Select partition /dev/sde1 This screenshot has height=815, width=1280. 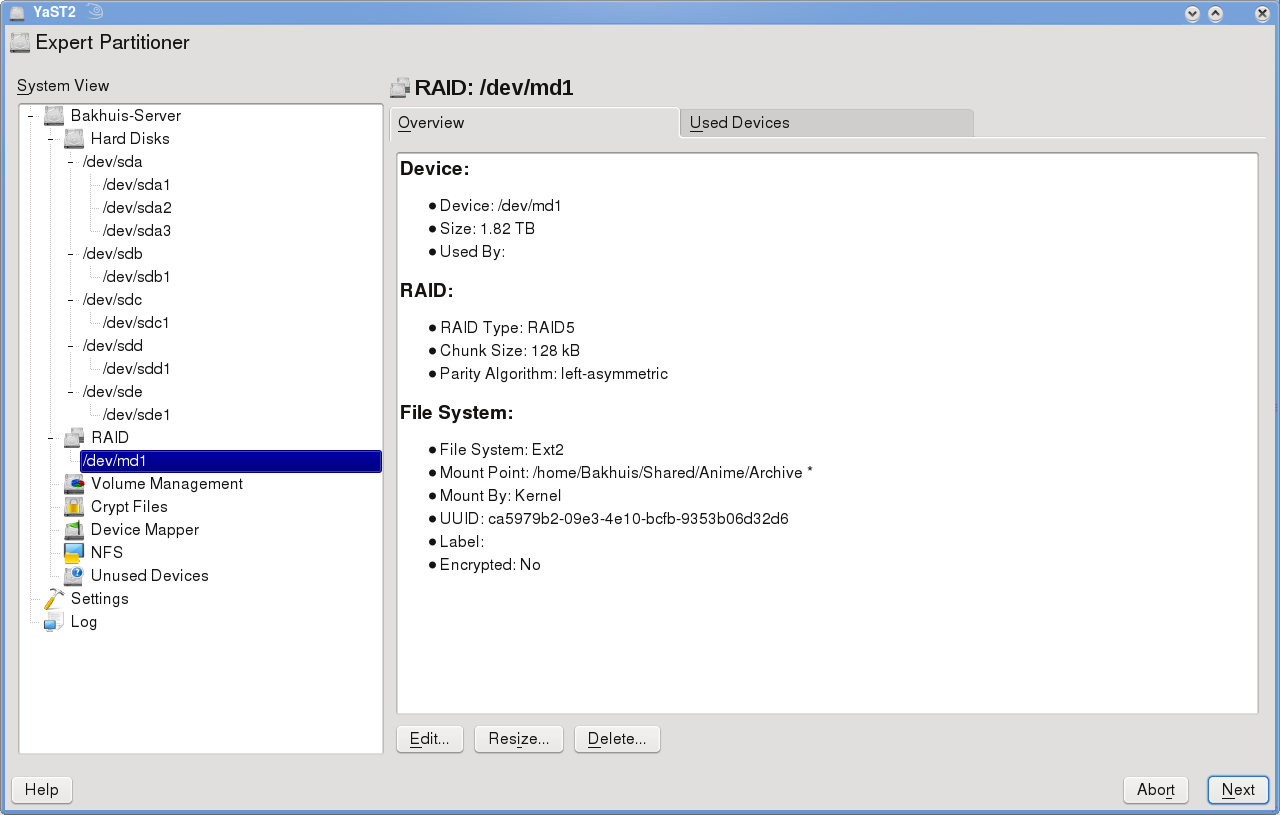coord(137,415)
